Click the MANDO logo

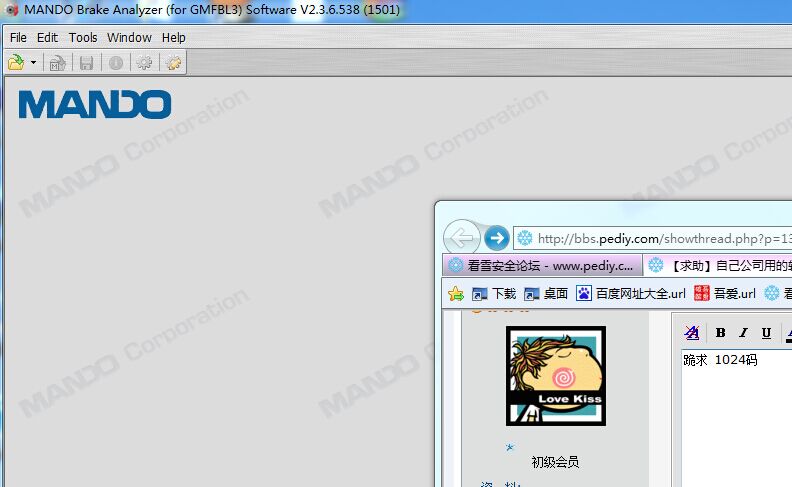(x=95, y=105)
